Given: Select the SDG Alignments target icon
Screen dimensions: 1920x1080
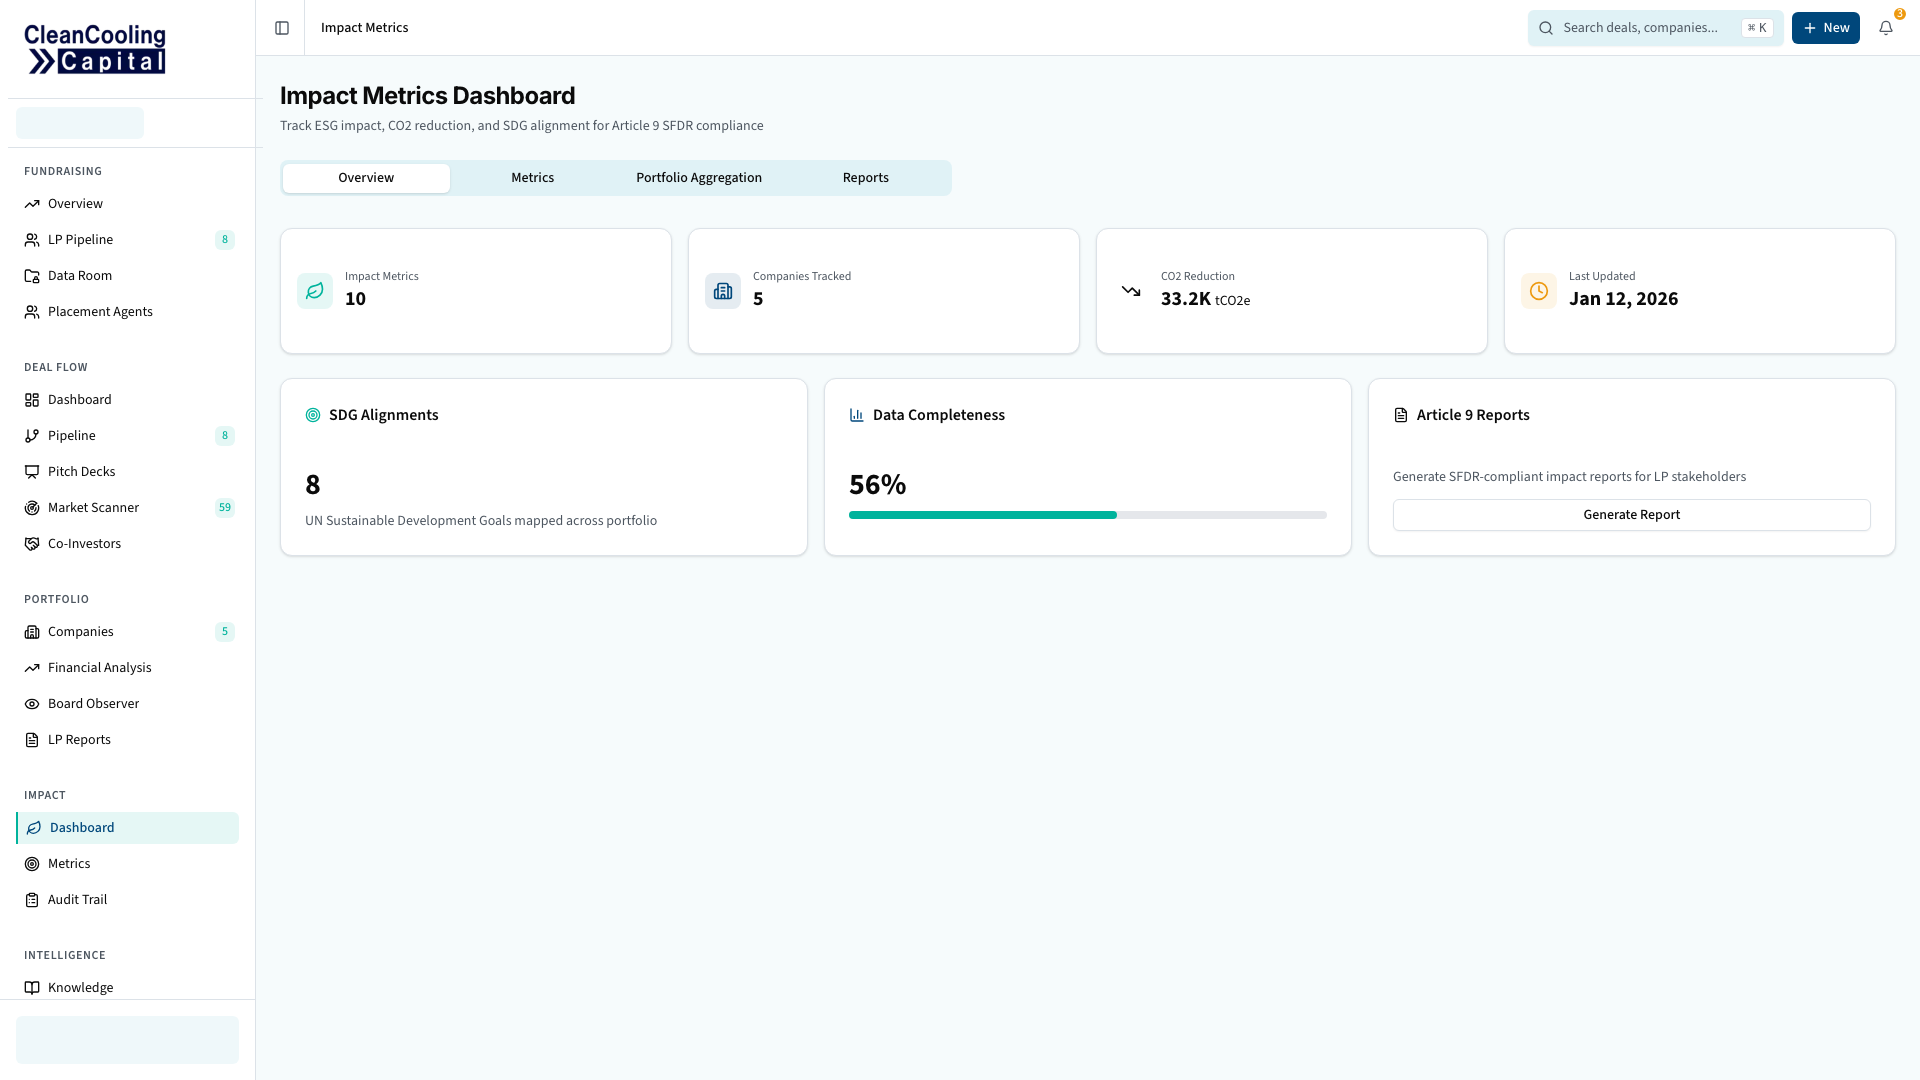Looking at the screenshot, I should click(312, 414).
